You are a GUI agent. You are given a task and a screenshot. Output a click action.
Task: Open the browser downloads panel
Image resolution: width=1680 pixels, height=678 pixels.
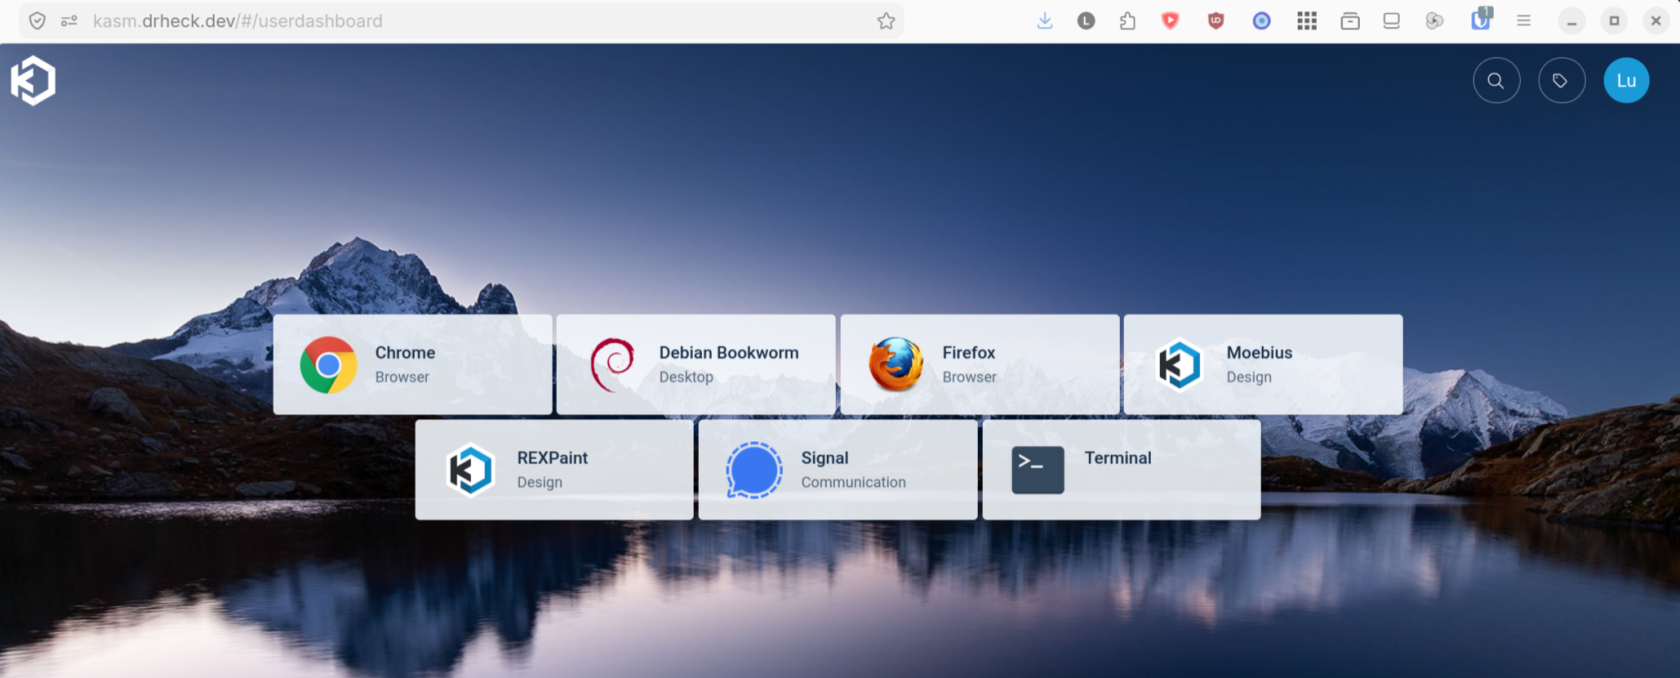pyautogui.click(x=1045, y=21)
